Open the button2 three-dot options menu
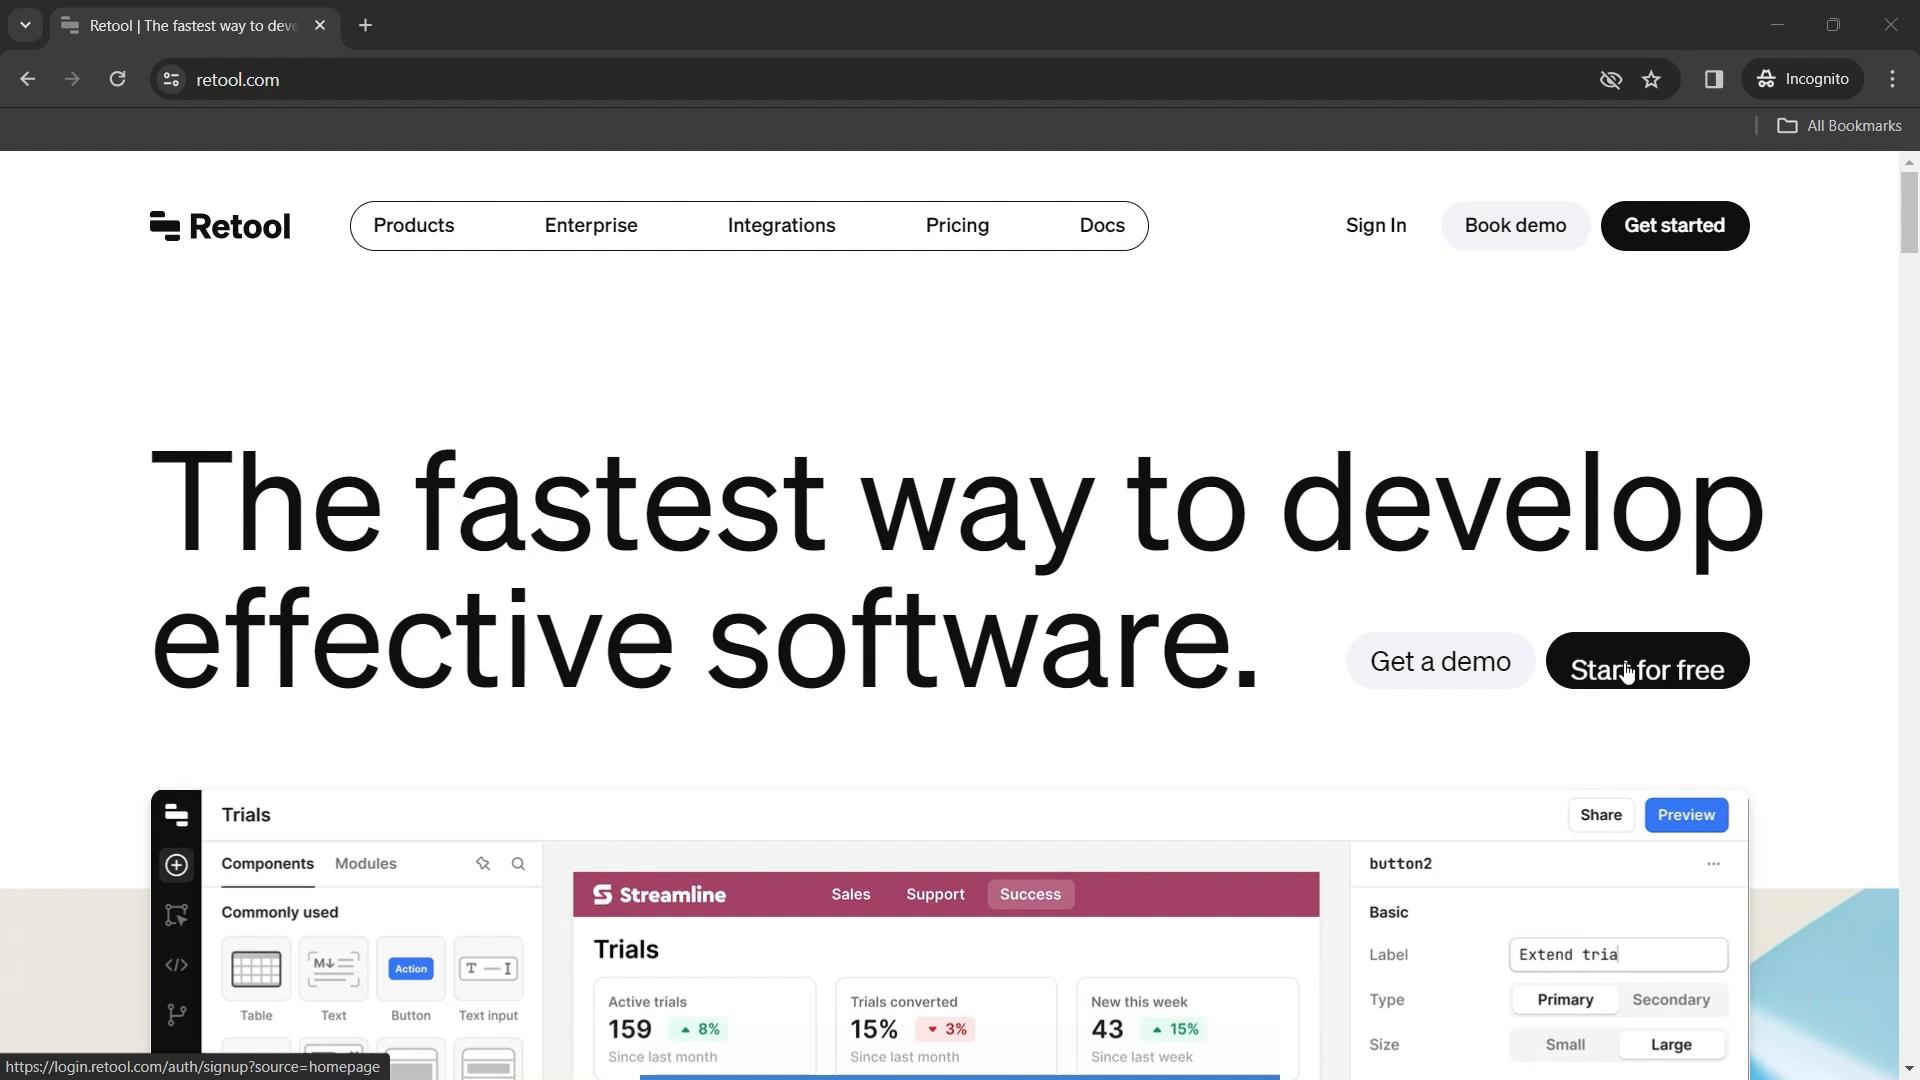Screen dimensions: 1920x1080 (x=1713, y=864)
